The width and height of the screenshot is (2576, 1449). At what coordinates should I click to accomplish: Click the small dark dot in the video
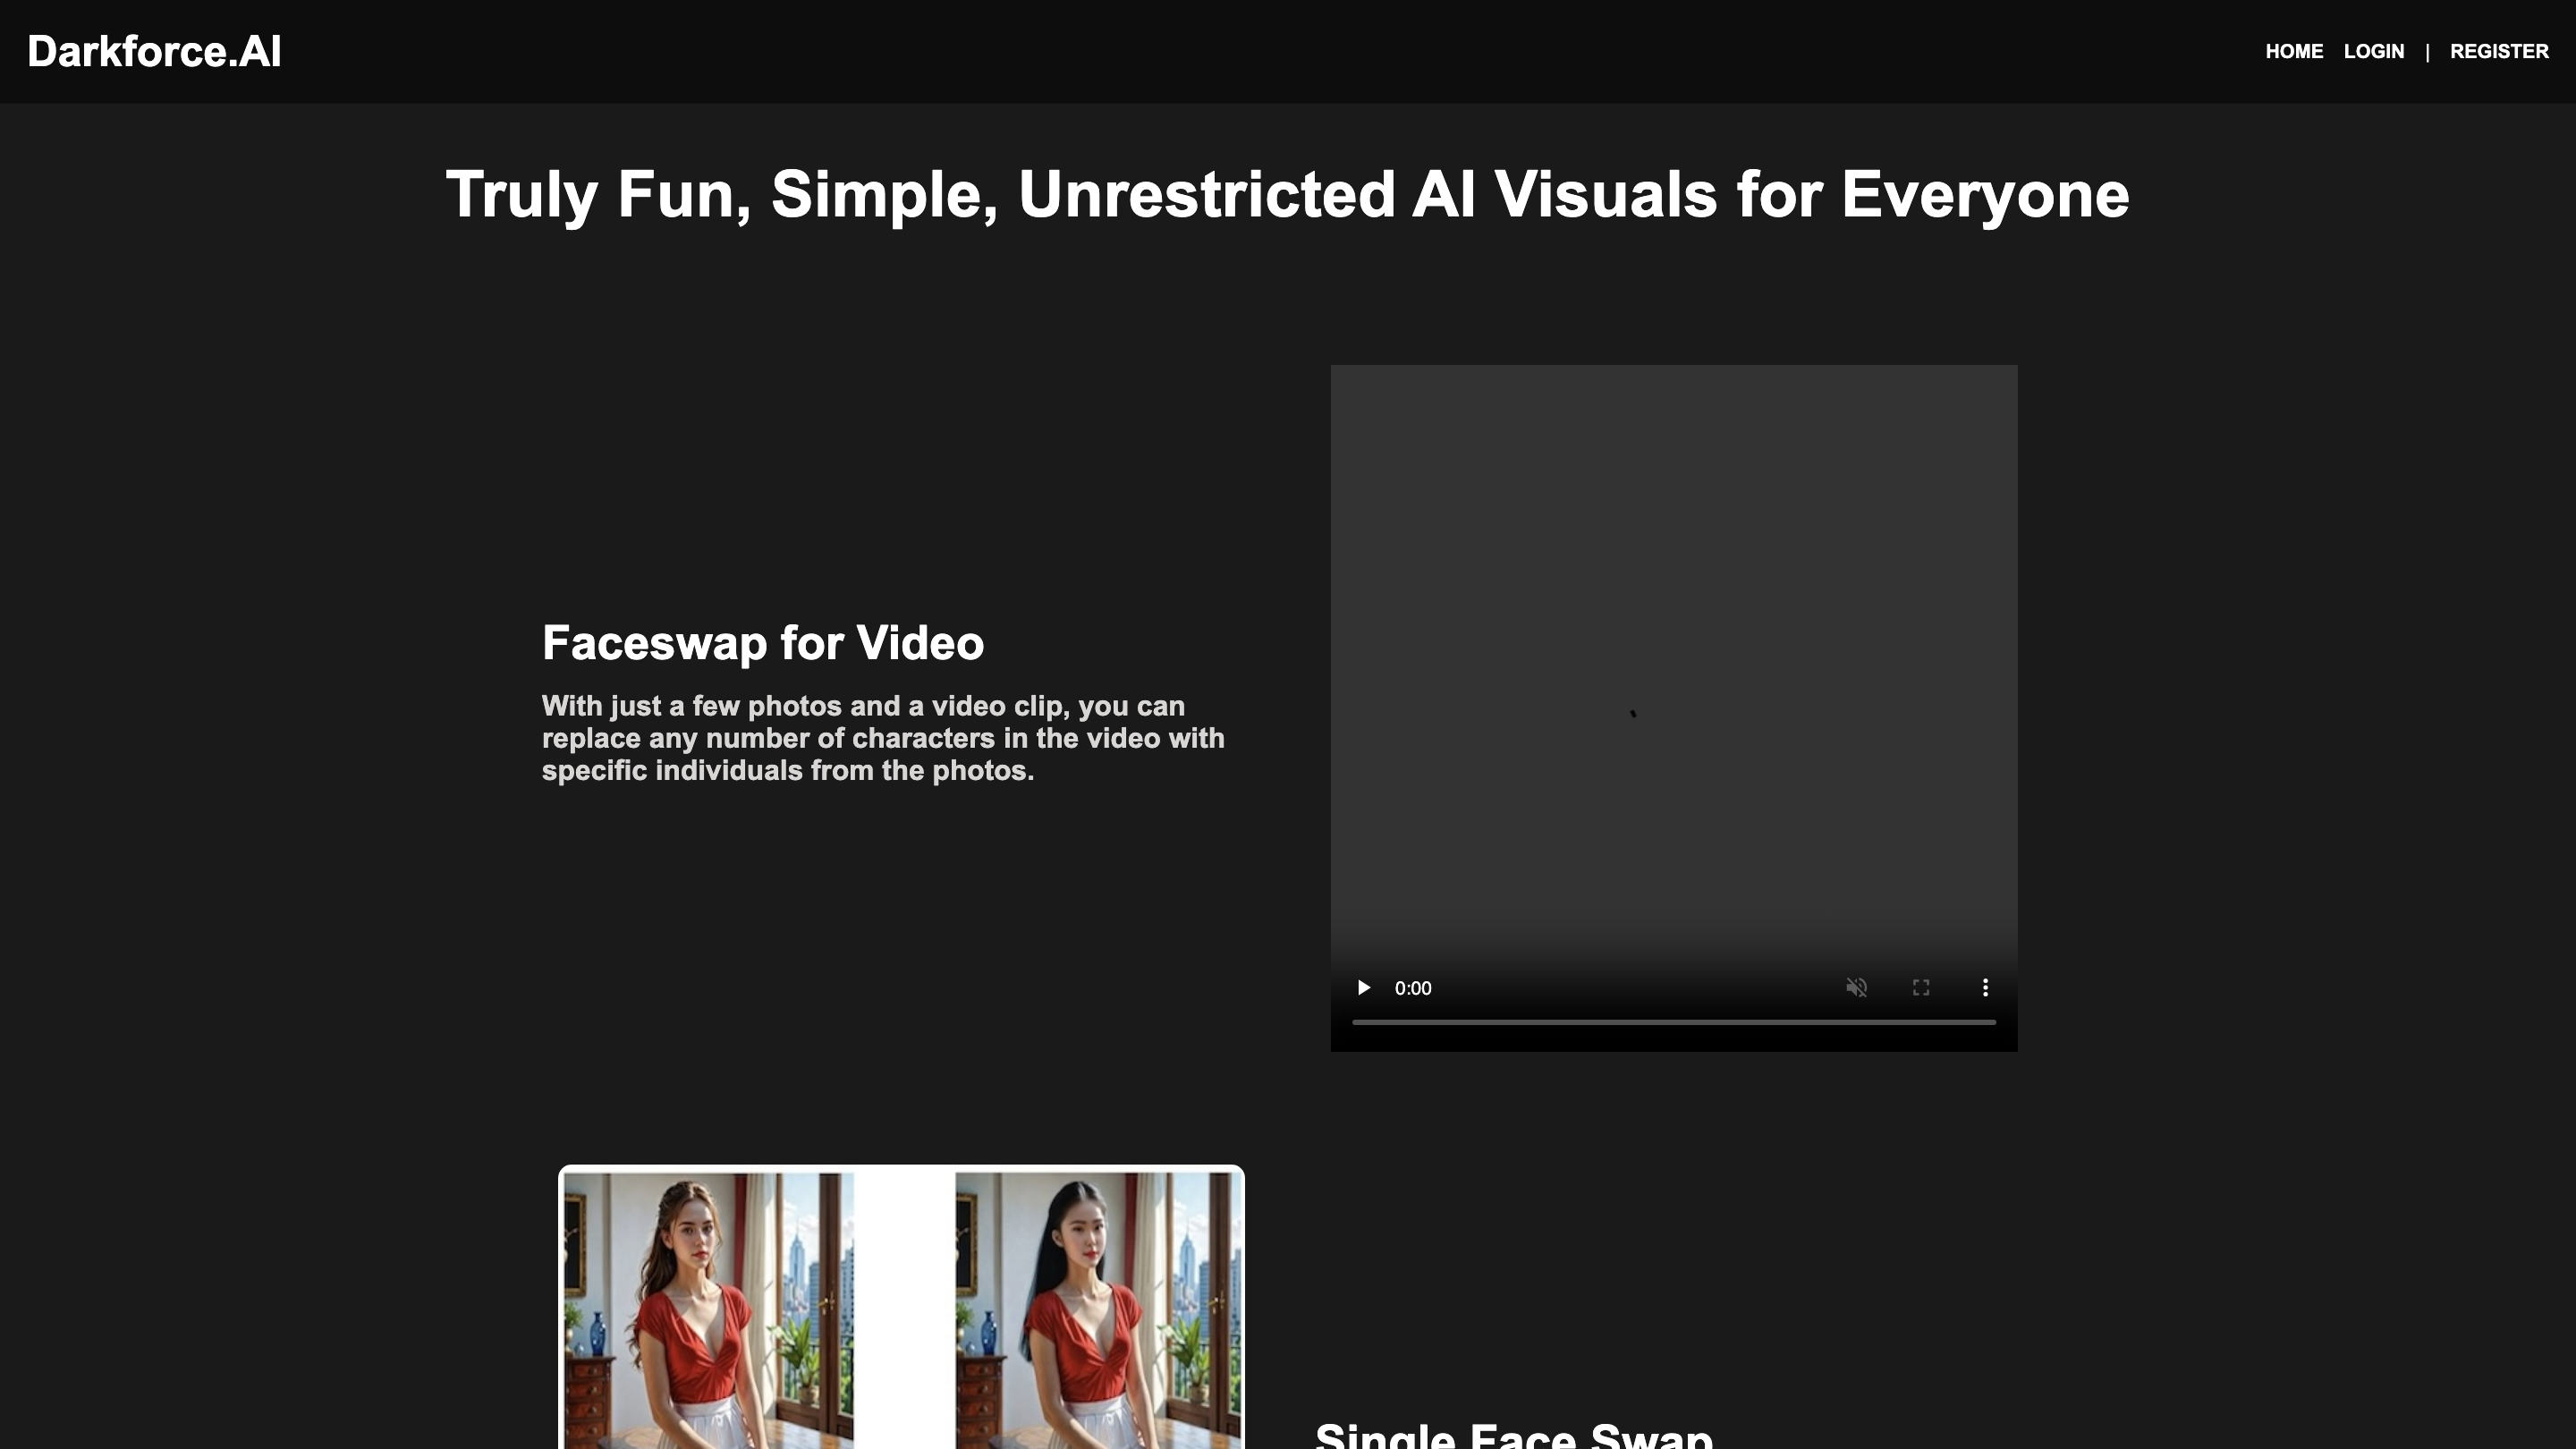(1633, 713)
